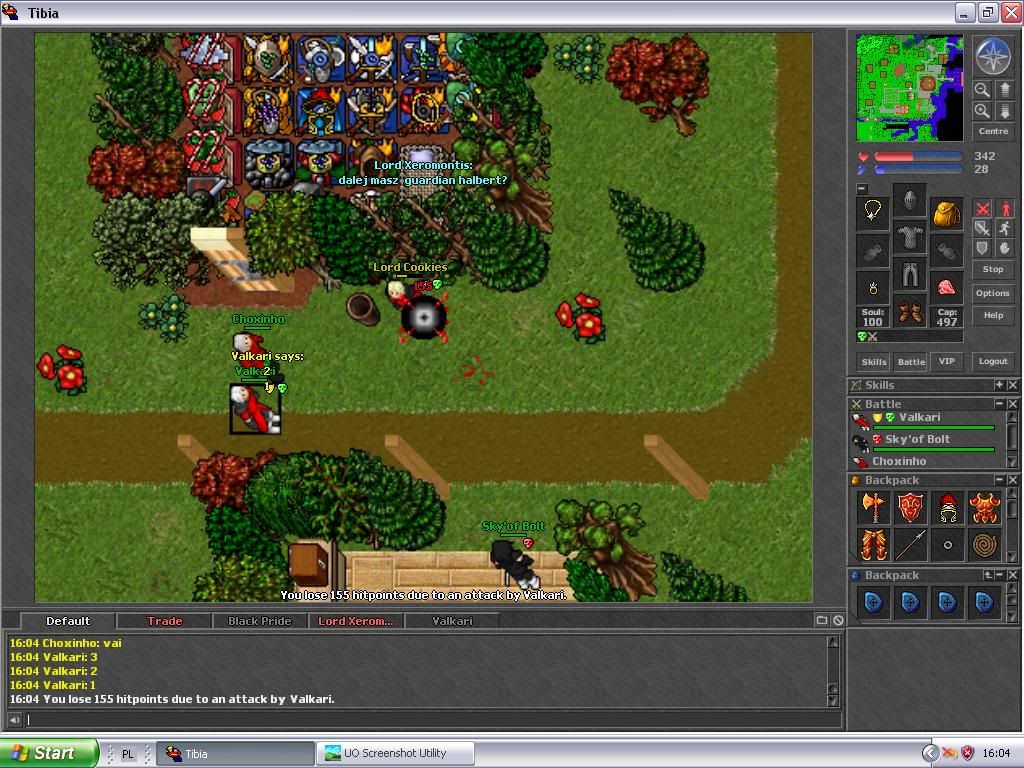Click the chain armor equipment slot
This screenshot has height=768, width=1024.
[x=910, y=237]
